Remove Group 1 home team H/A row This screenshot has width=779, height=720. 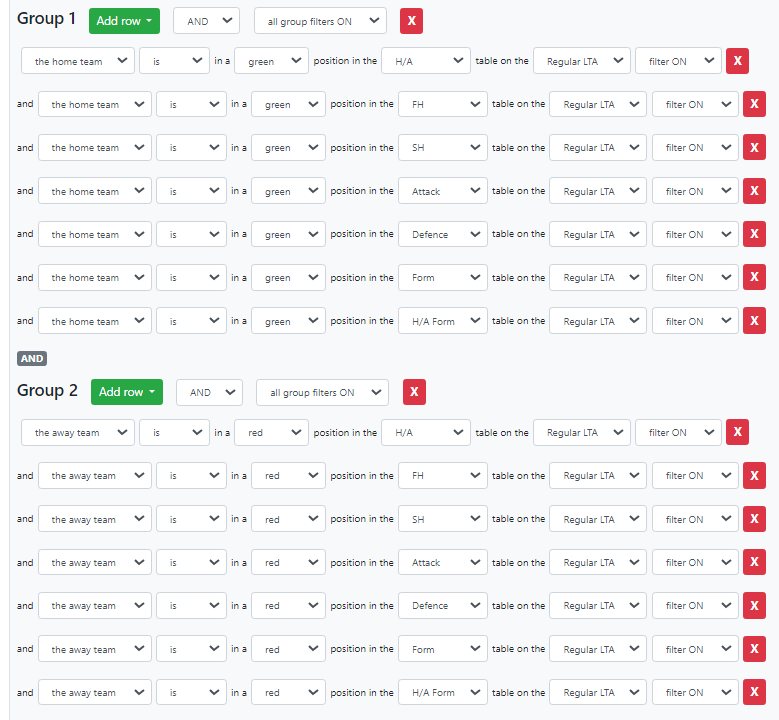tap(737, 61)
